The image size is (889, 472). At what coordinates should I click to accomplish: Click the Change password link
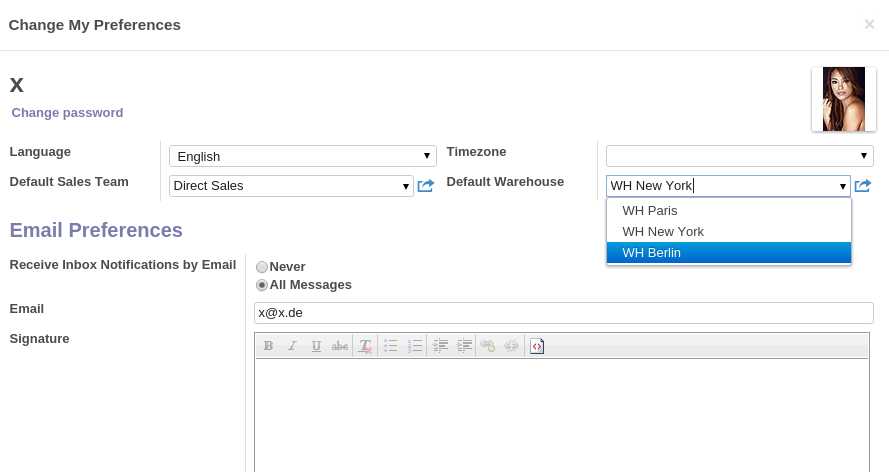(67, 113)
